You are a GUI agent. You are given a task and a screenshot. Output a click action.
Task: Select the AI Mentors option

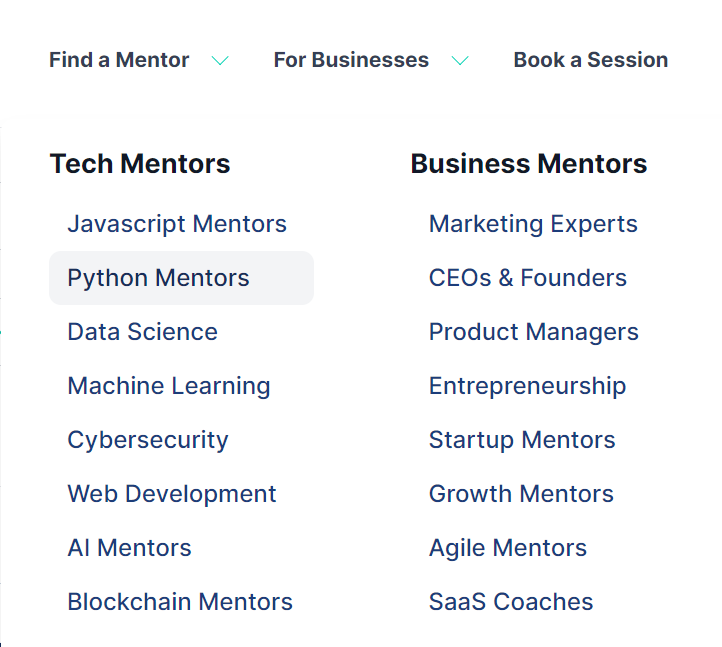pos(129,548)
